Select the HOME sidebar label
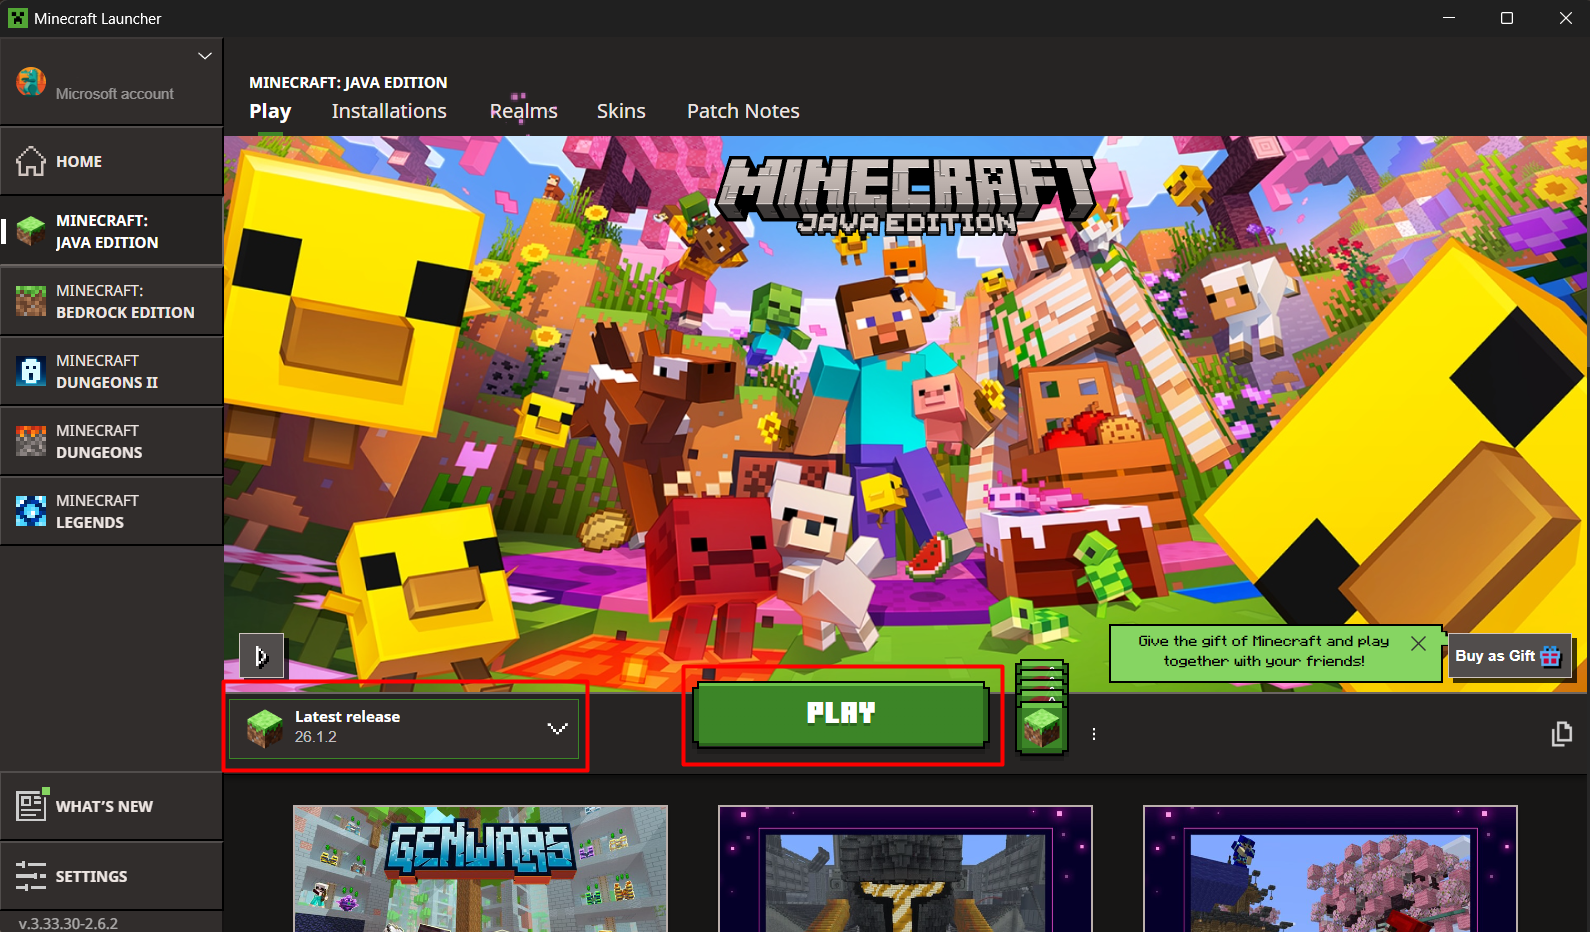This screenshot has width=1590, height=932. coord(79,161)
